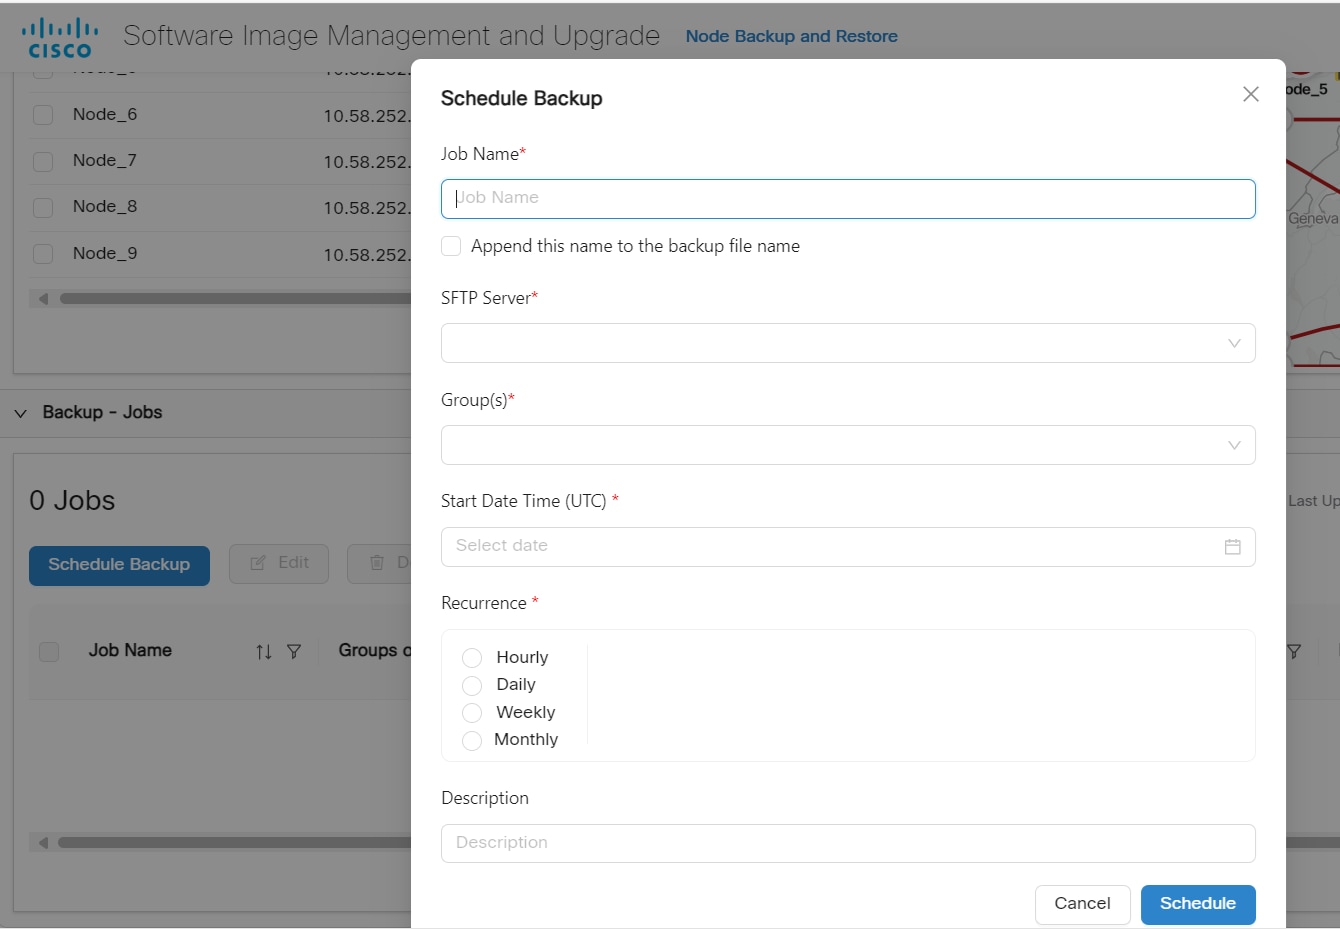Select the Weekly recurrence option
The height and width of the screenshot is (929, 1340).
(472, 713)
